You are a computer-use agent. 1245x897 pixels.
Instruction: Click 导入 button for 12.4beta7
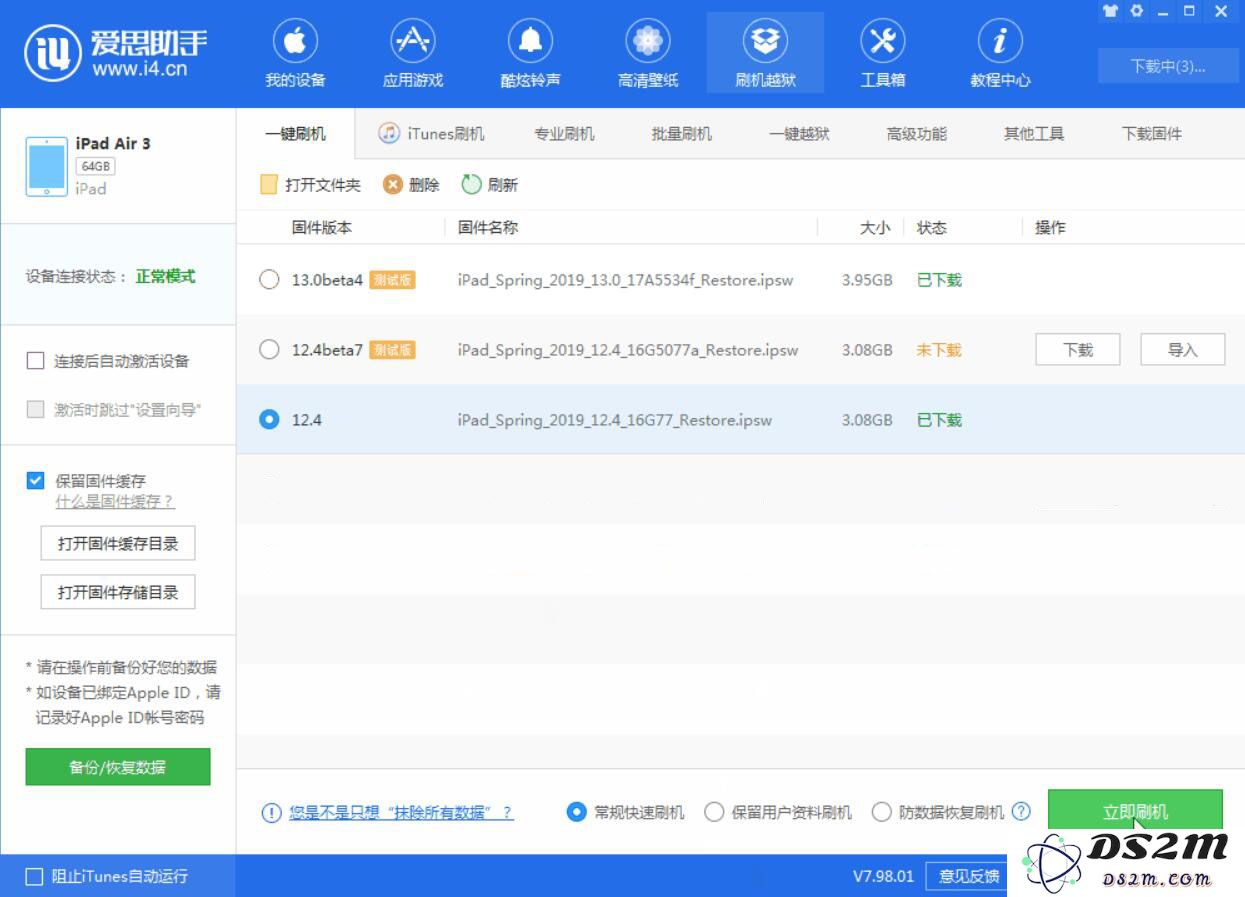[1183, 350]
